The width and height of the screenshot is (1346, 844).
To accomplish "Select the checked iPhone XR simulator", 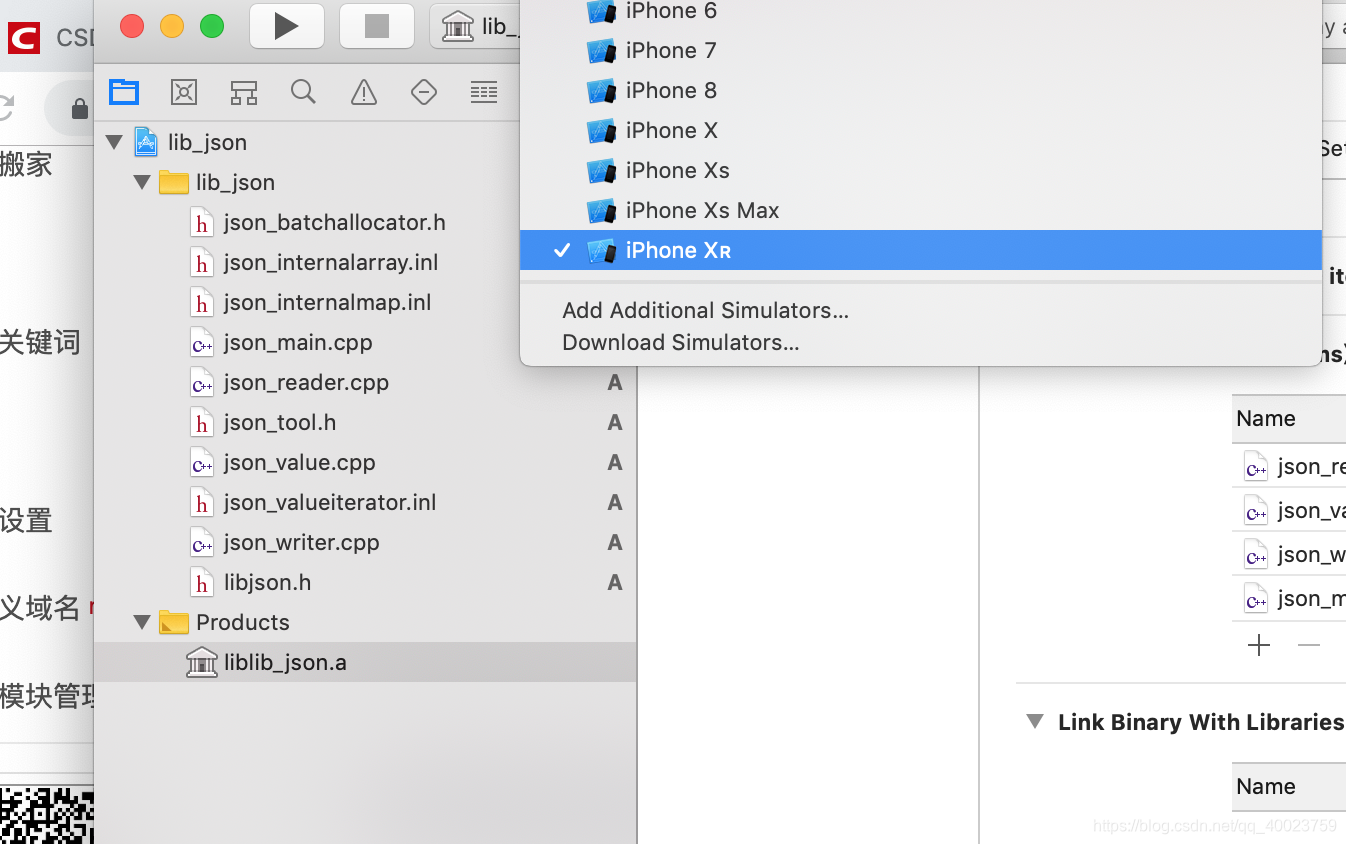I will [920, 250].
